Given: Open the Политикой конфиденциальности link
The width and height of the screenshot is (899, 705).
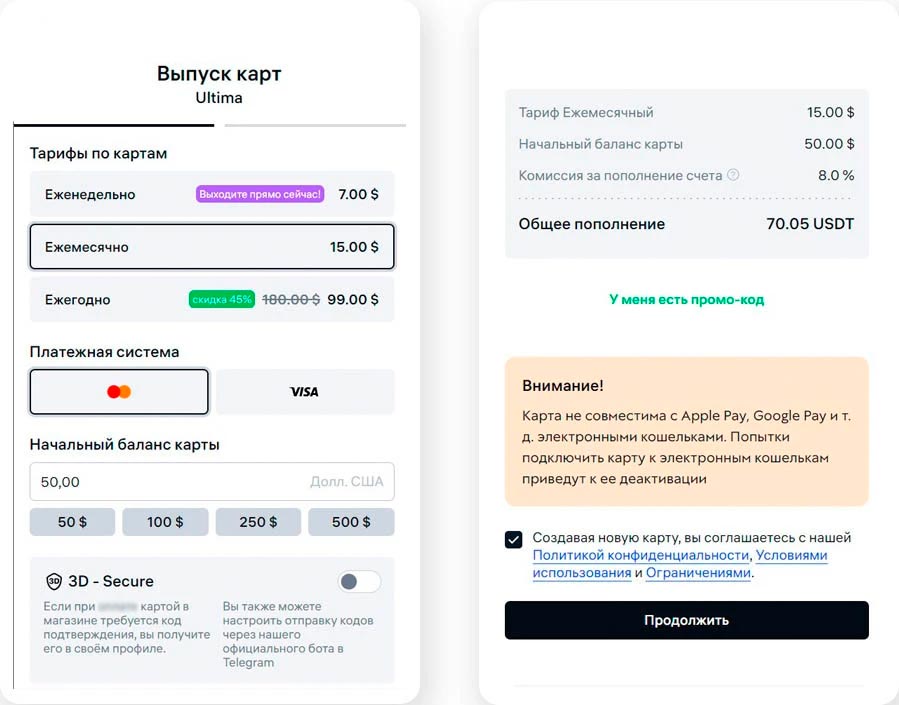Looking at the screenshot, I should click(x=641, y=555).
